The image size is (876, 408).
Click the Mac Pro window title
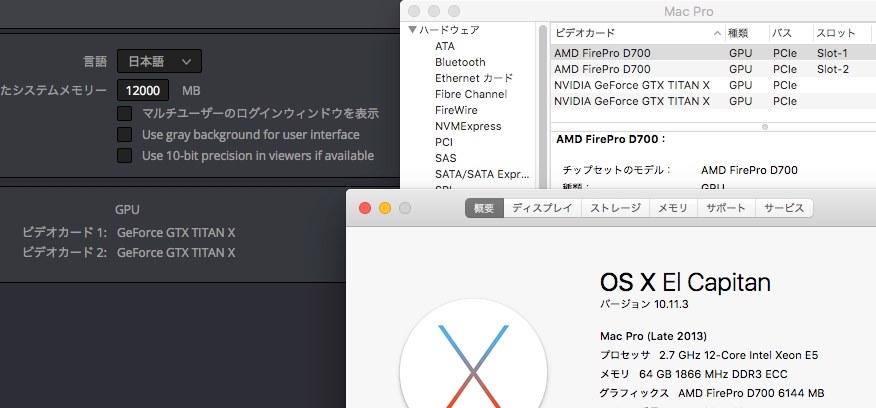688,11
